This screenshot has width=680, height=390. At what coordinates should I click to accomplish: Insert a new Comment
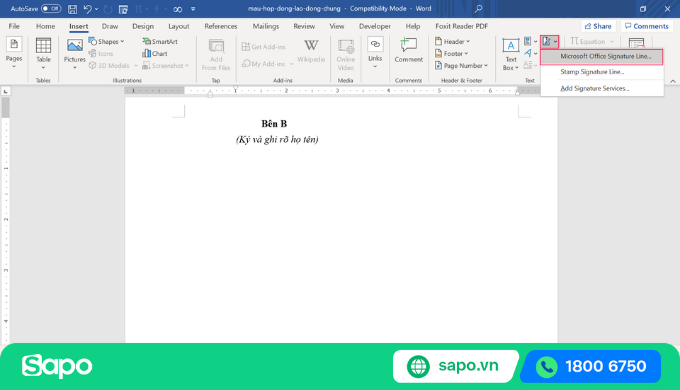point(409,50)
